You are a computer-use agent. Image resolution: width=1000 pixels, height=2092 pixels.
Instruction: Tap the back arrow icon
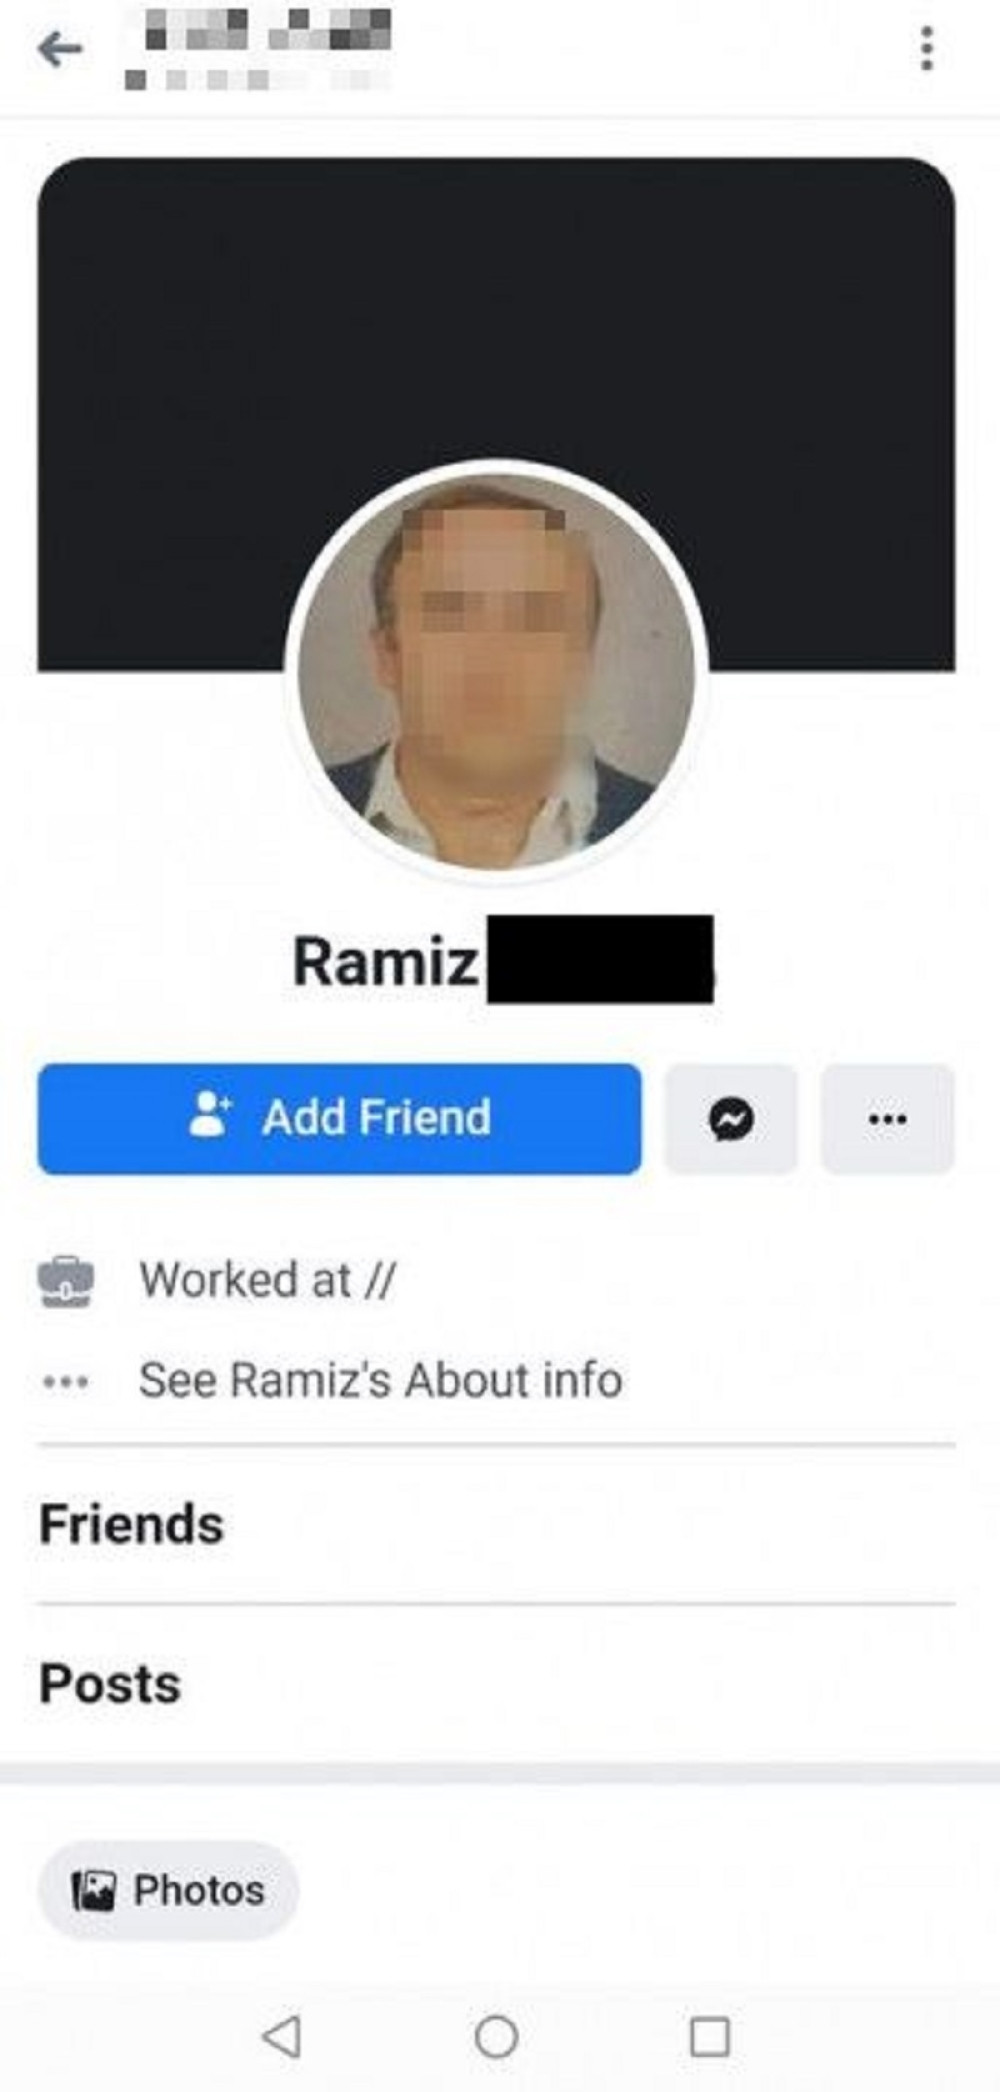click(x=59, y=48)
